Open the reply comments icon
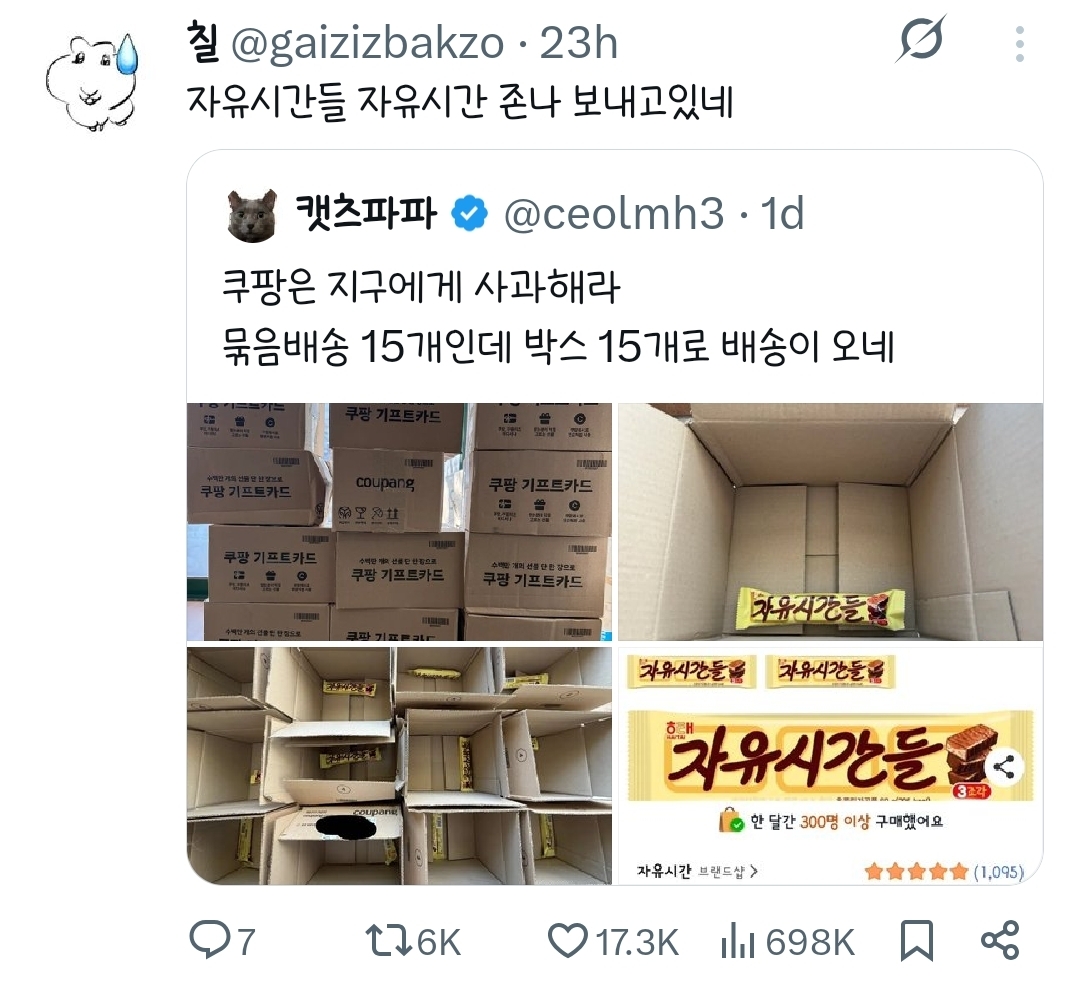This screenshot has width=1080, height=985. click(206, 940)
